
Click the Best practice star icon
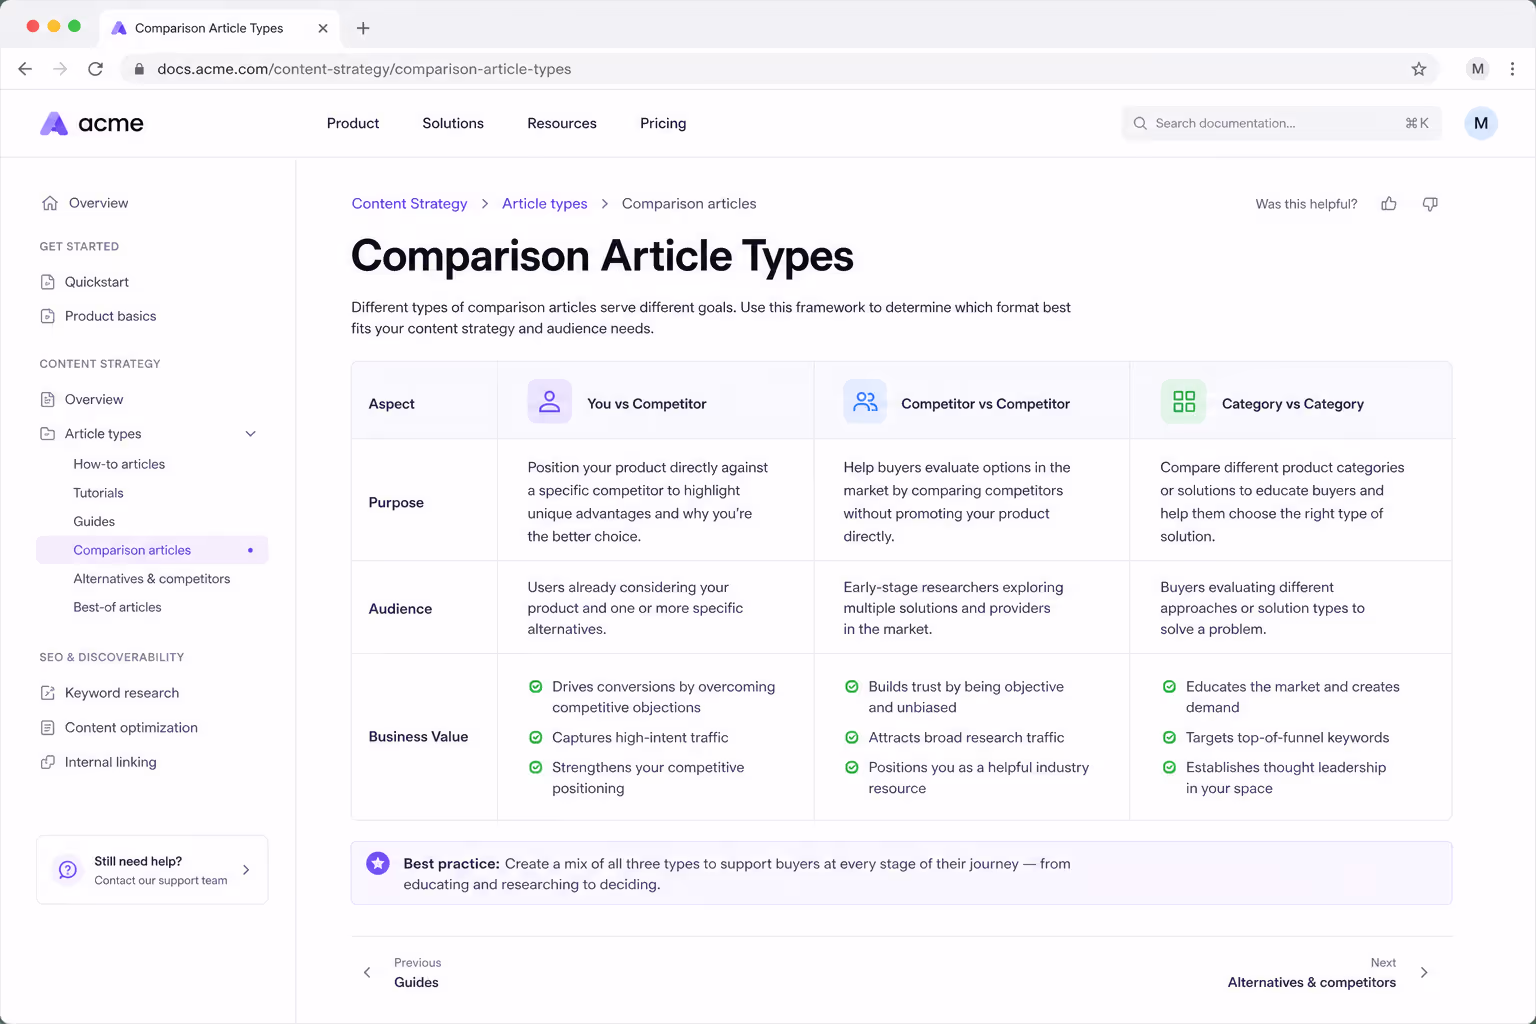(378, 863)
